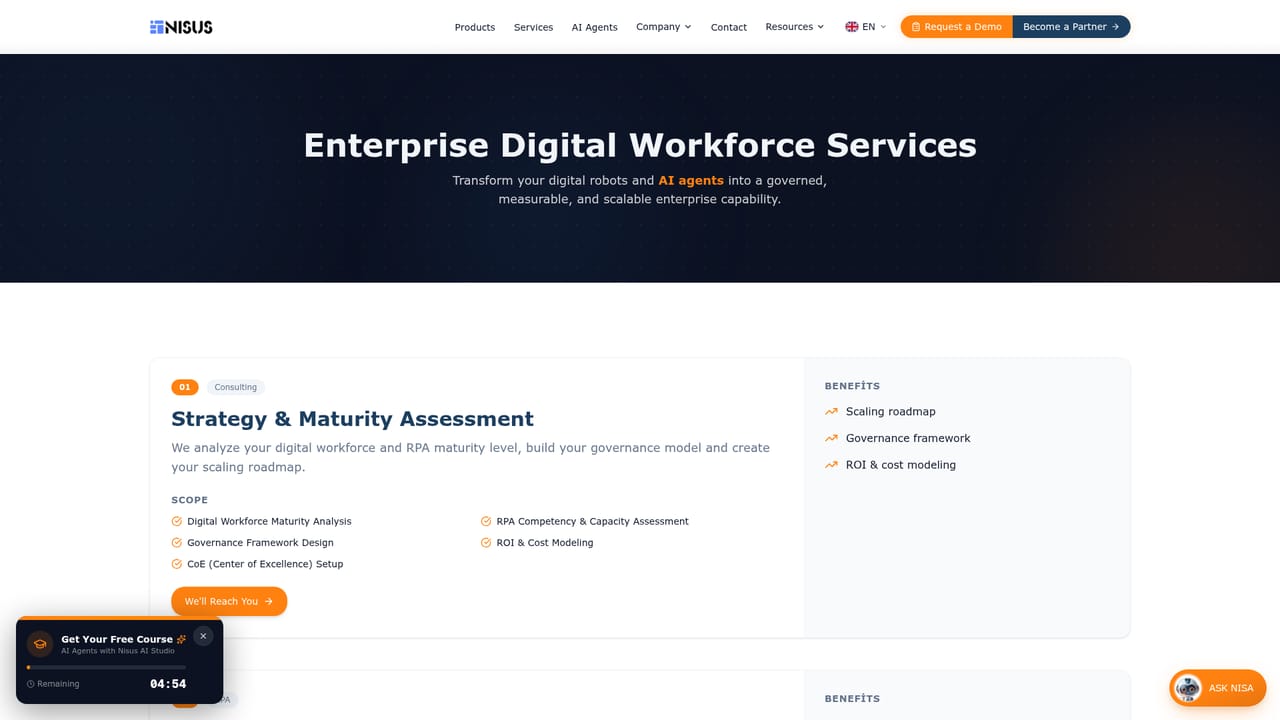Go to the AI Agents page
This screenshot has width=1280, height=720.
coord(595,27)
